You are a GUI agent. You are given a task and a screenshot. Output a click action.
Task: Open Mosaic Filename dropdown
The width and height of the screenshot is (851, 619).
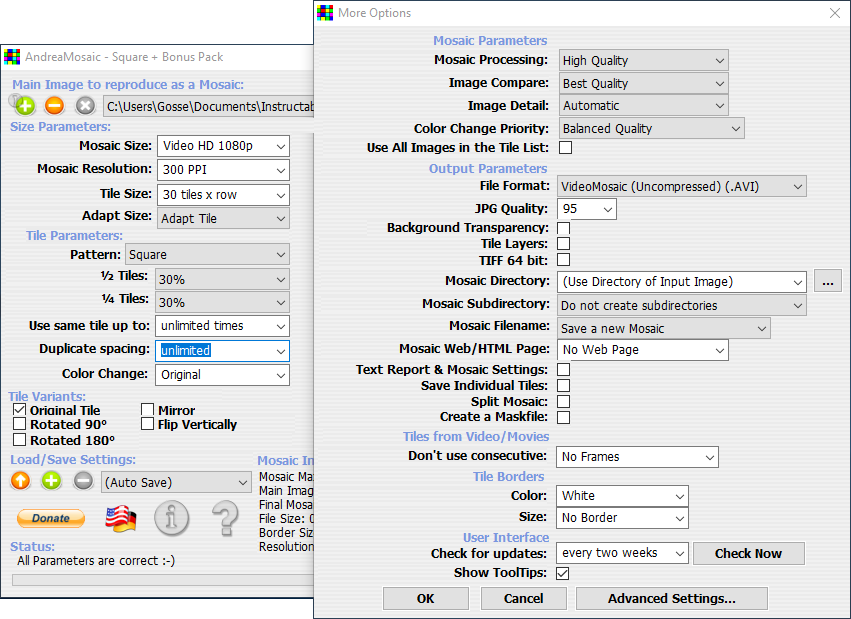[664, 328]
